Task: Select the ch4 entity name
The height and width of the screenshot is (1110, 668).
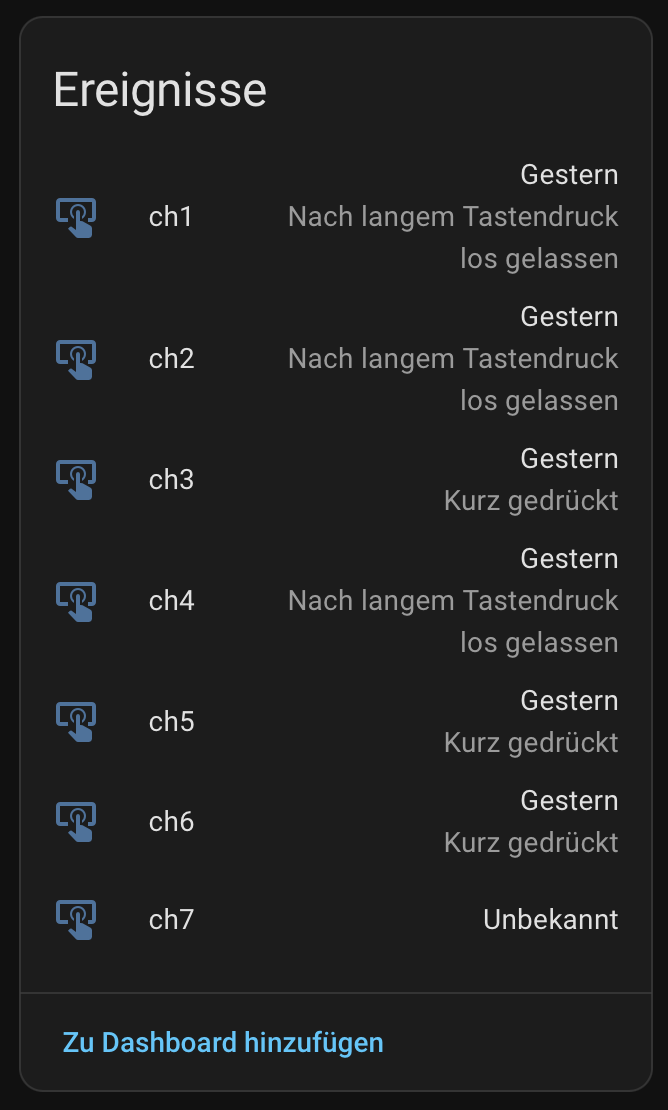Action: pos(171,601)
